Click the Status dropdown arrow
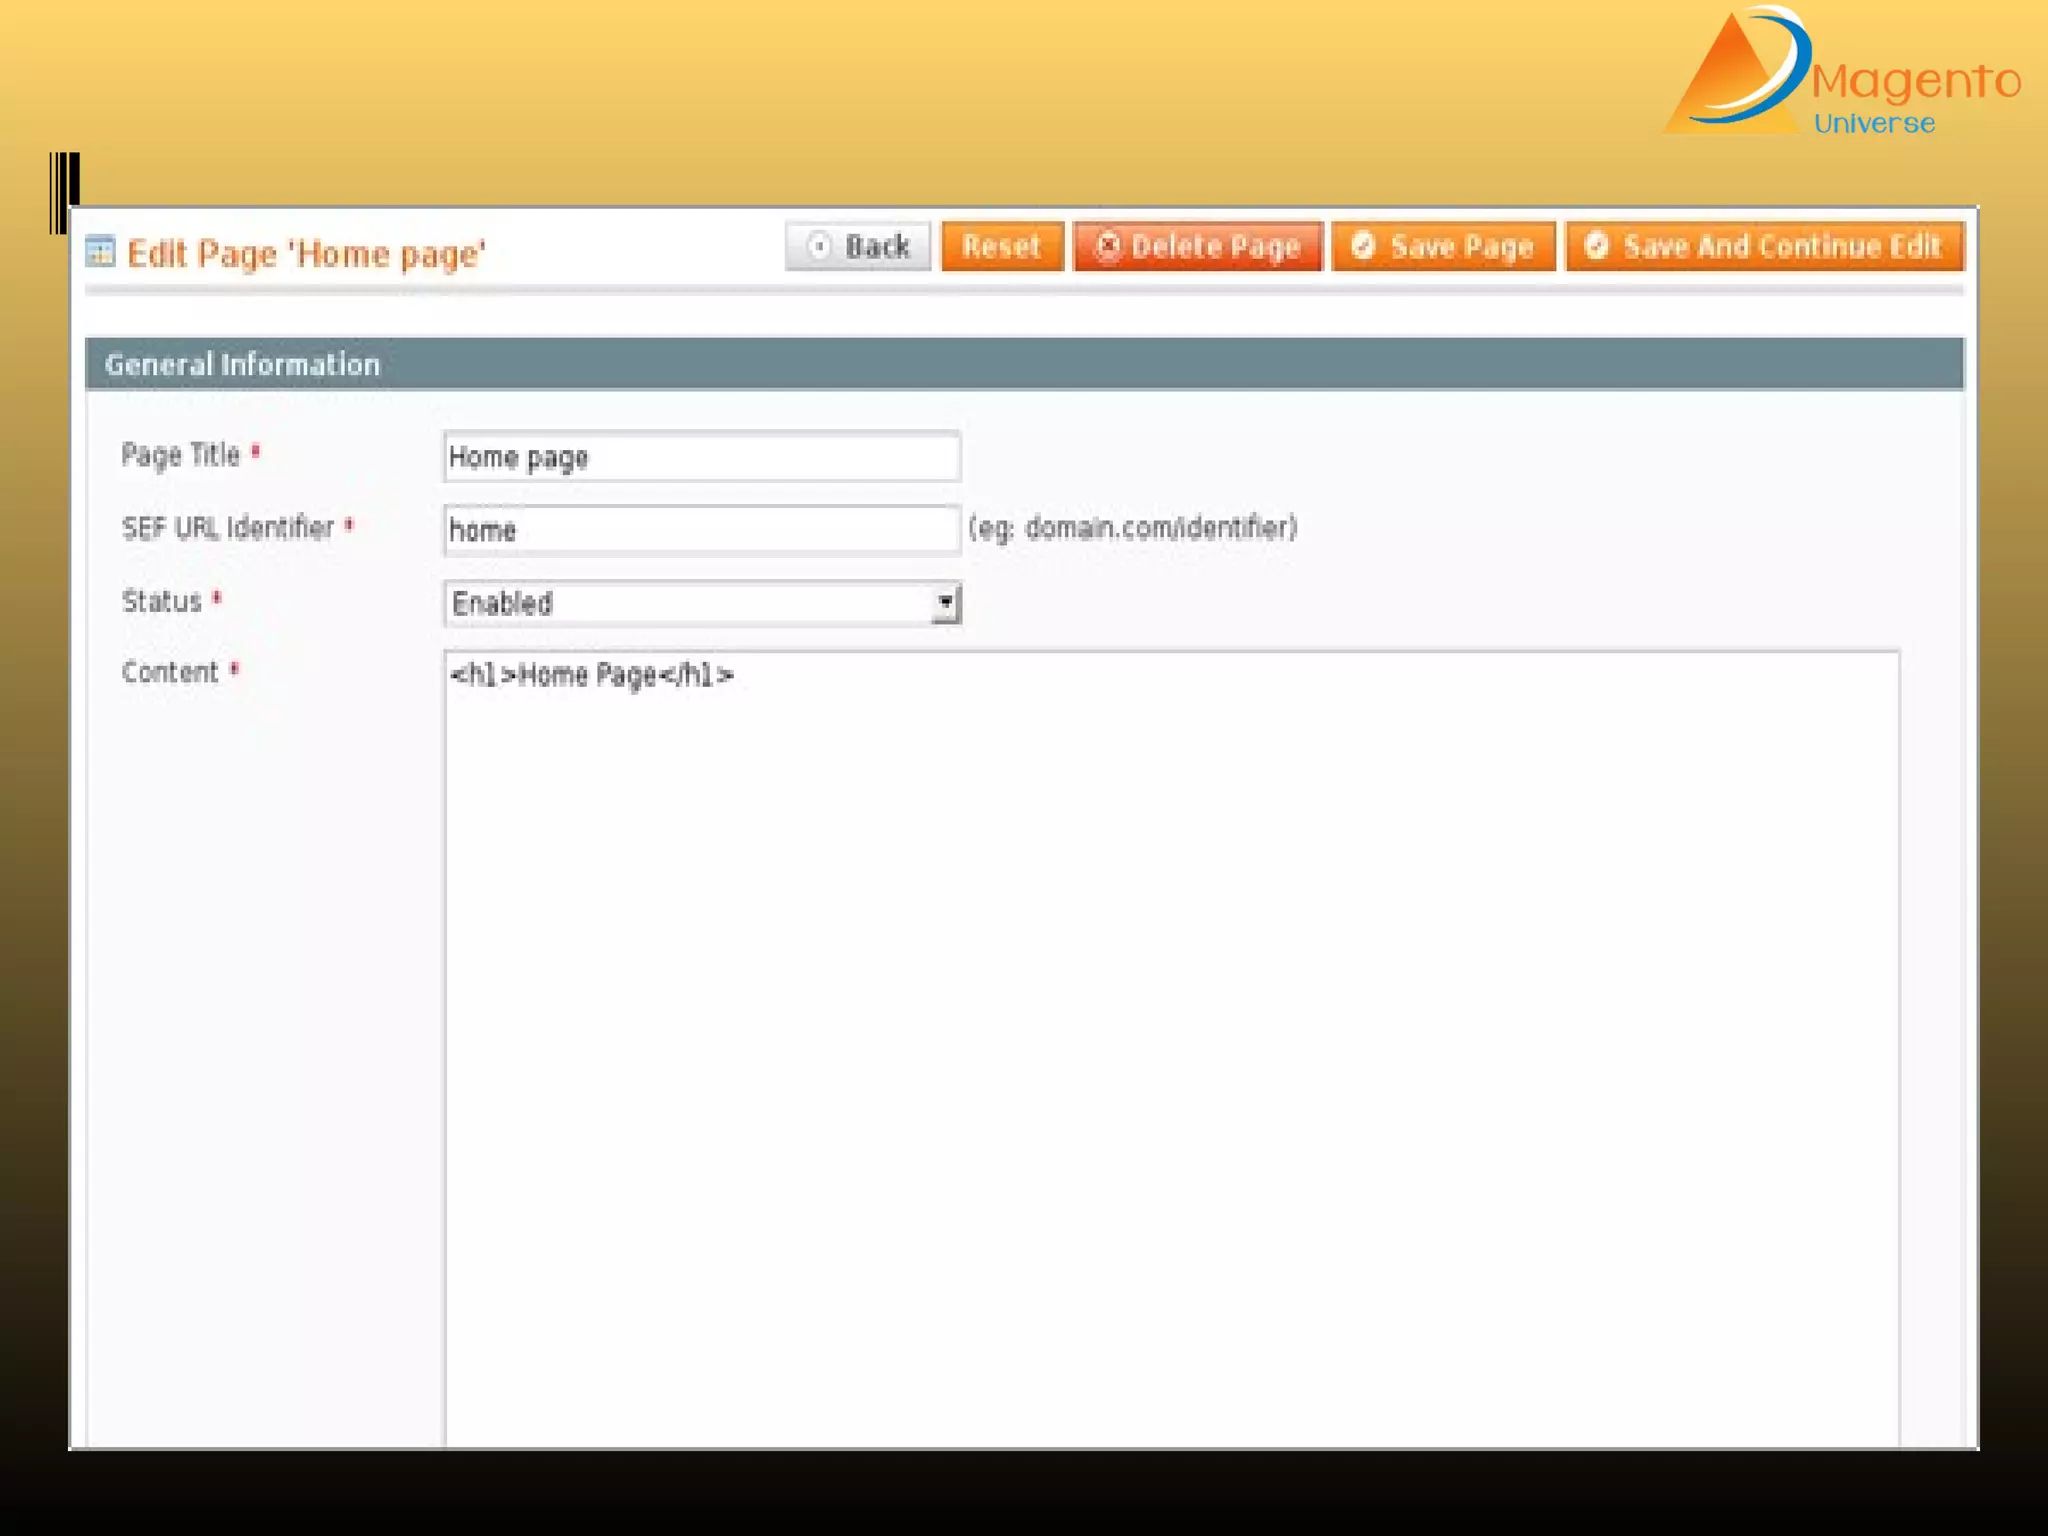Image resolution: width=2048 pixels, height=1536 pixels. click(x=945, y=604)
